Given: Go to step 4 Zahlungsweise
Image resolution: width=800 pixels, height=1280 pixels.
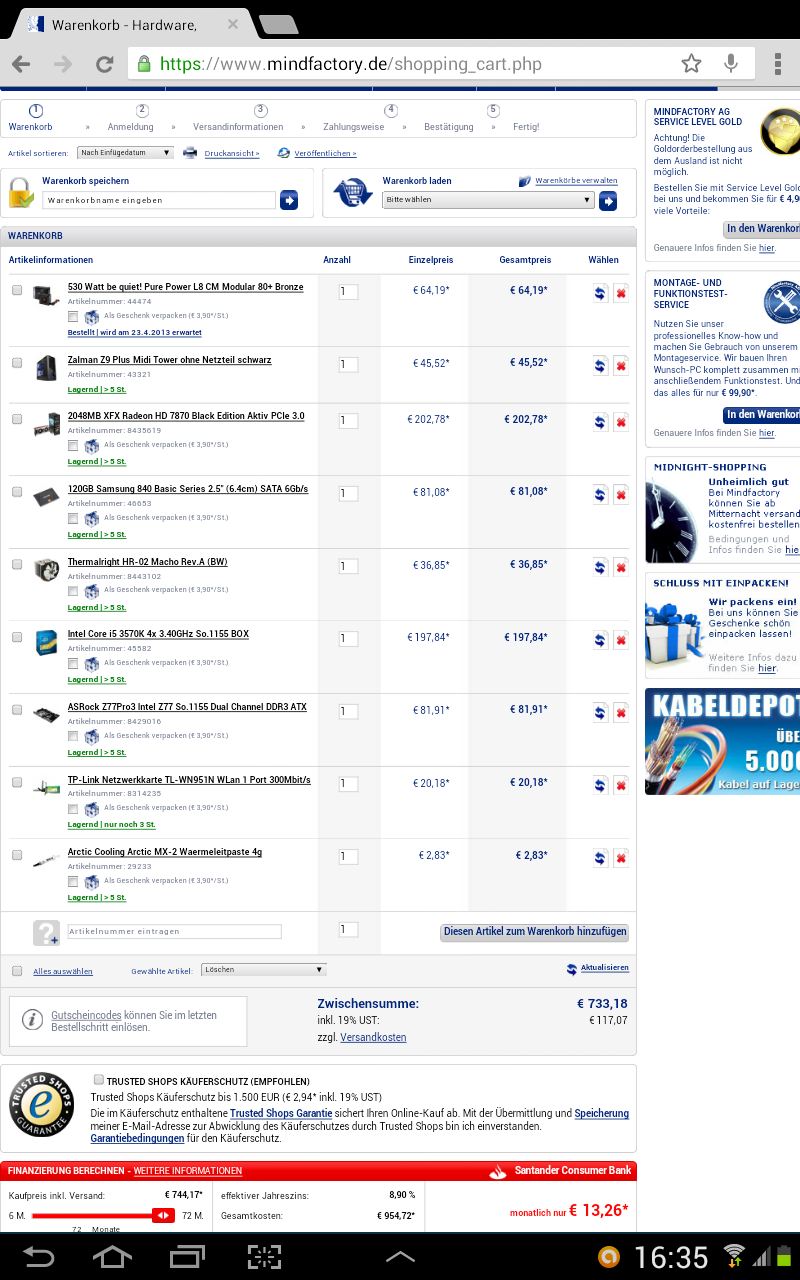Looking at the screenshot, I should (354, 118).
